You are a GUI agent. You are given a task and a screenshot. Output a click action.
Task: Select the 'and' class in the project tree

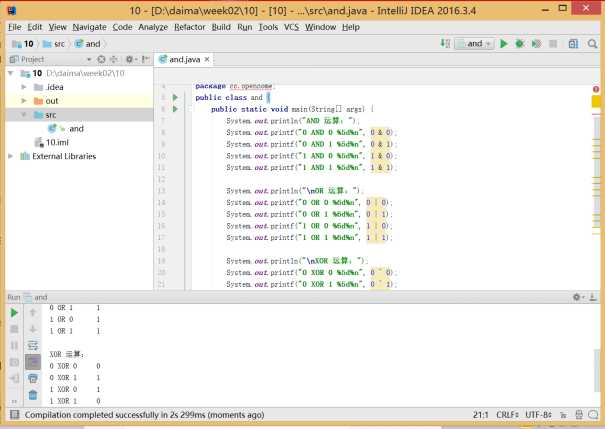pos(76,129)
